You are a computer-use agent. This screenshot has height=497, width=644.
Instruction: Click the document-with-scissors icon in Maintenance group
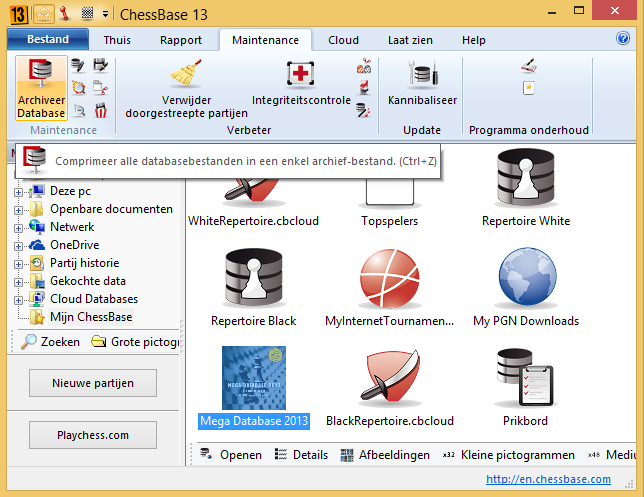point(101,87)
